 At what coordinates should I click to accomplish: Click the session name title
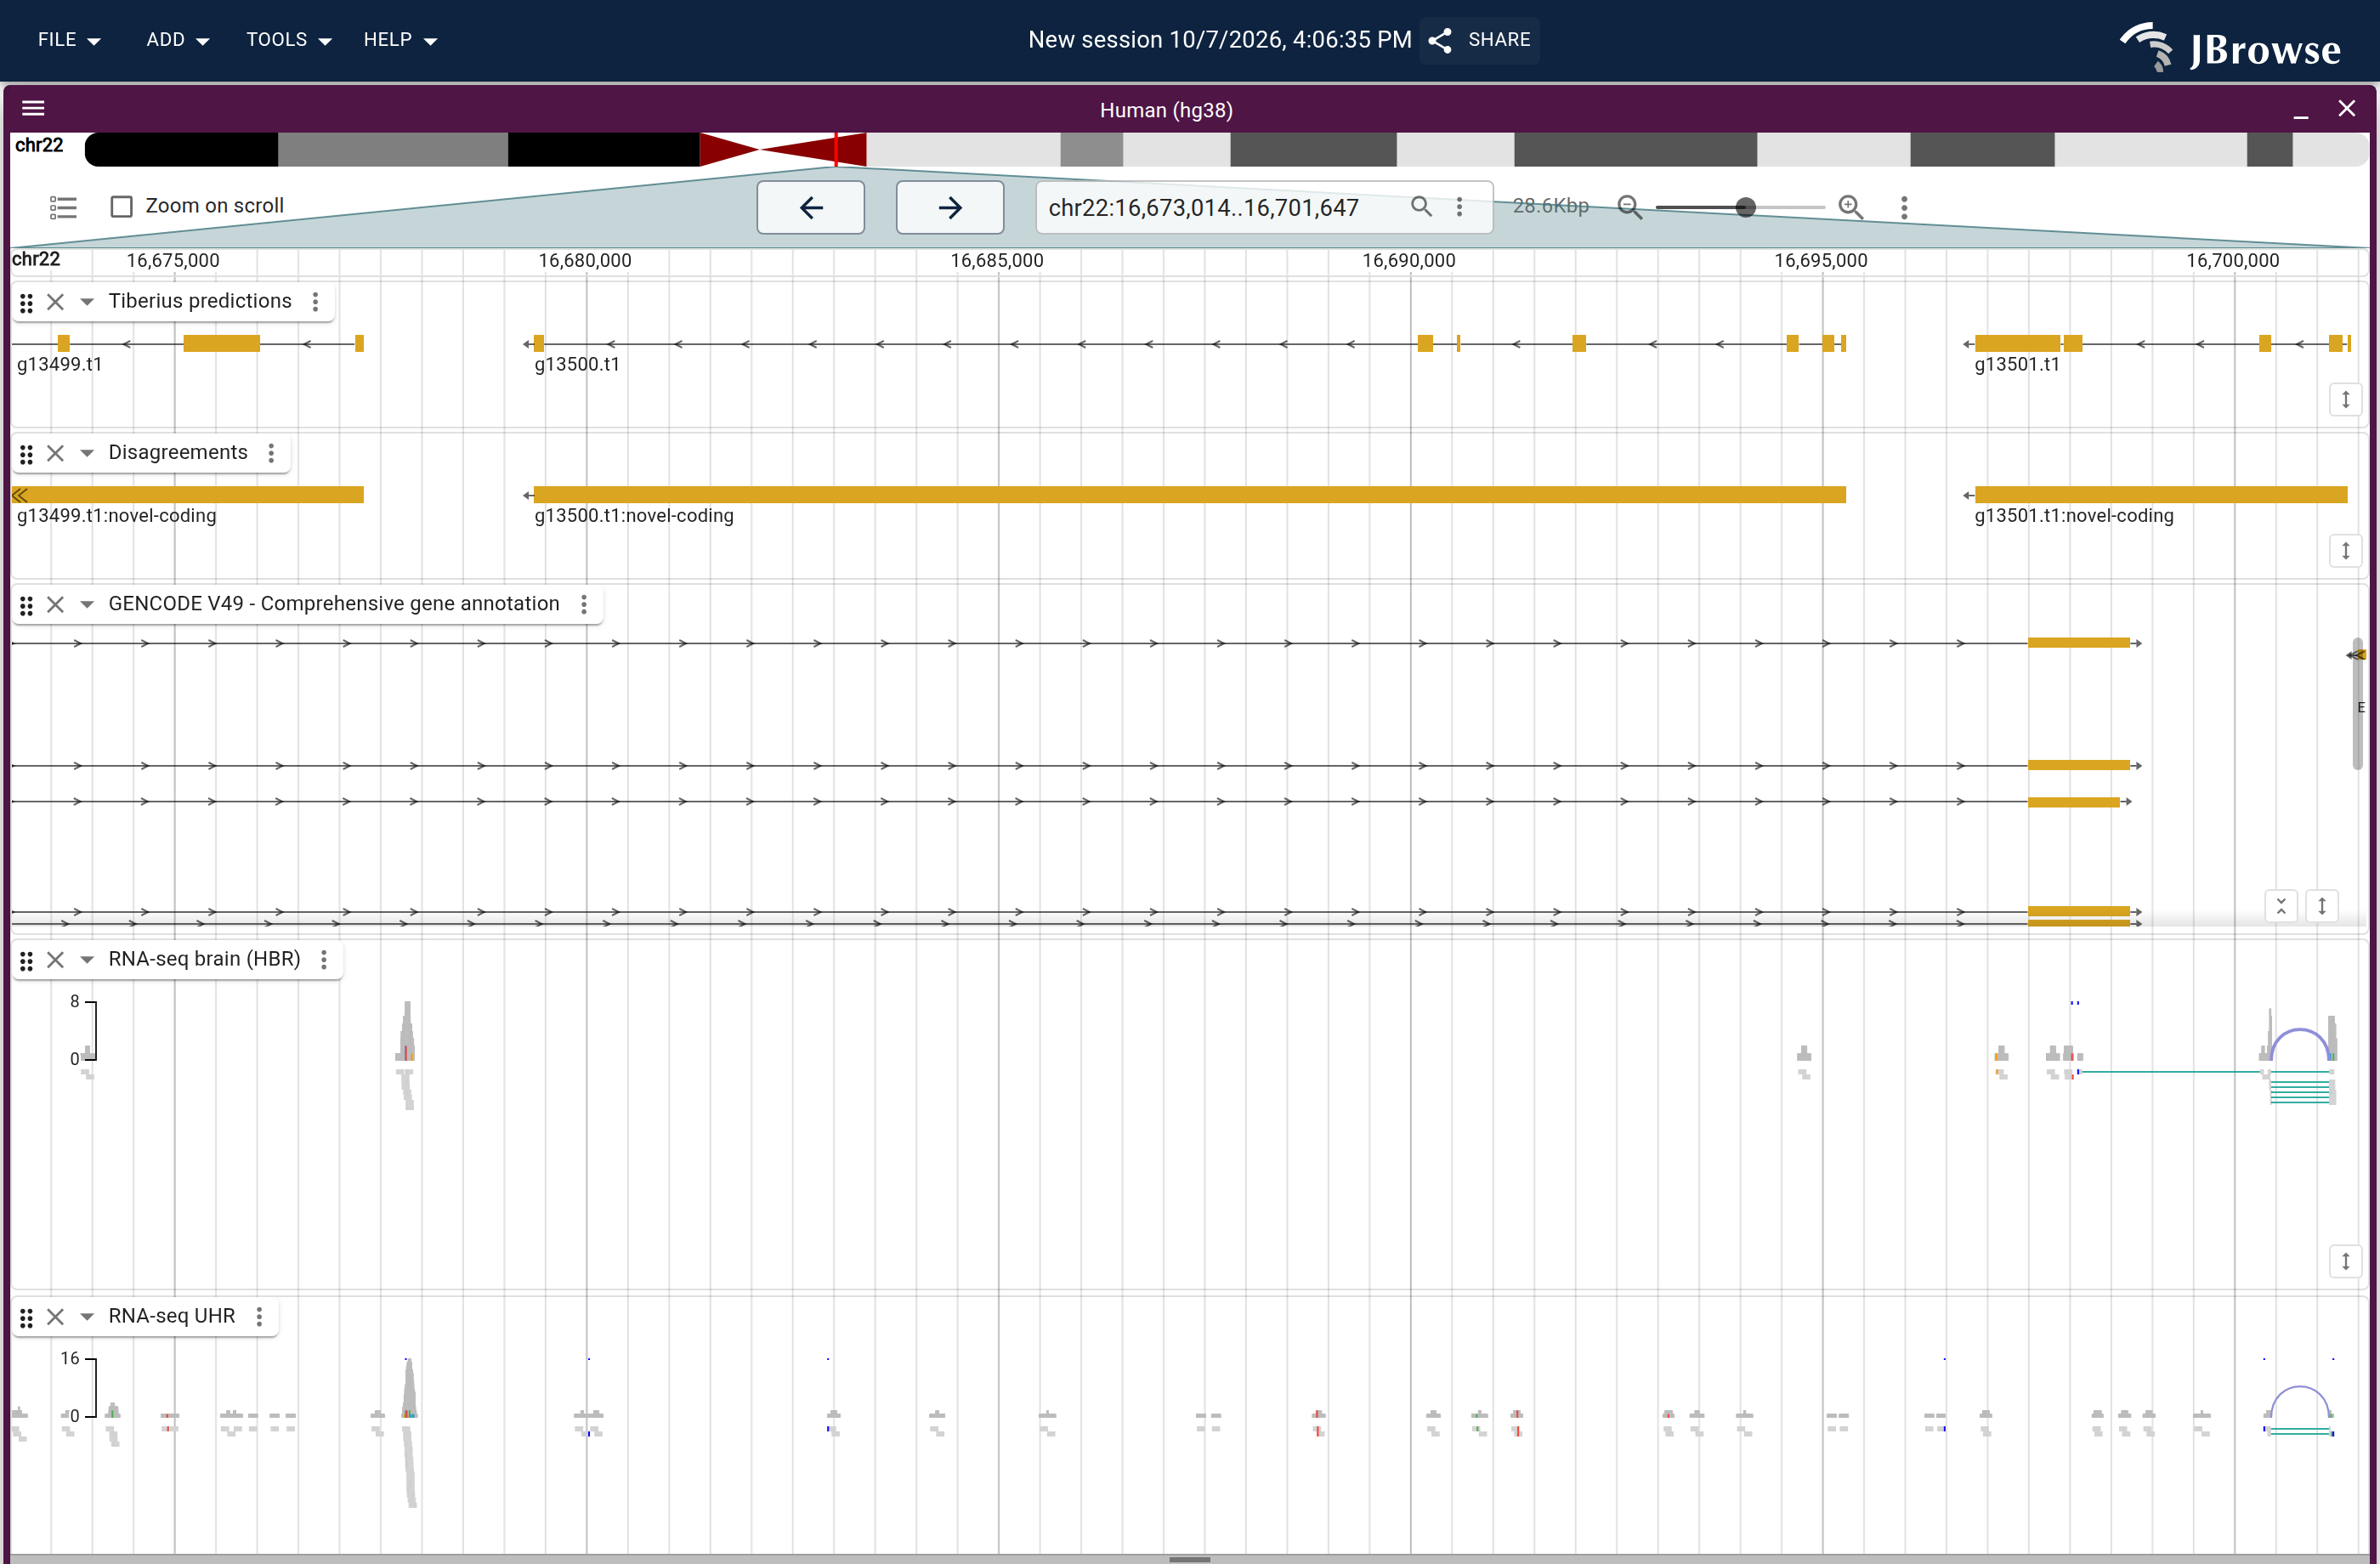coord(1219,40)
